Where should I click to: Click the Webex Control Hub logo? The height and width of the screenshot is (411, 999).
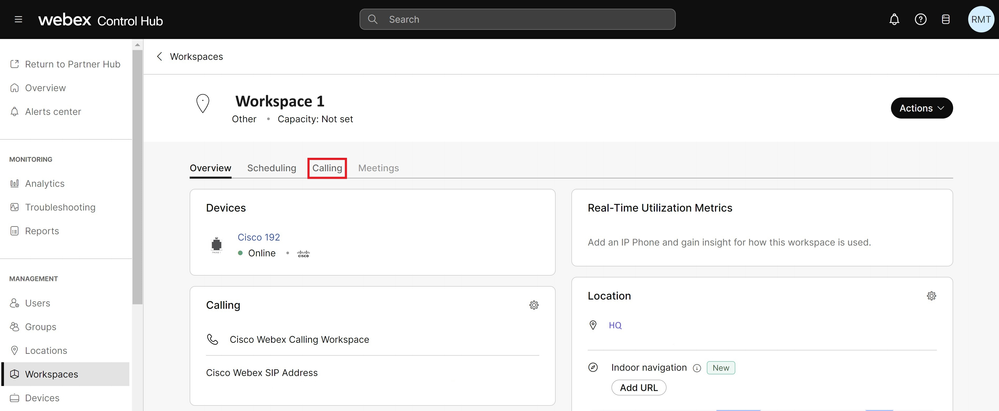[101, 20]
